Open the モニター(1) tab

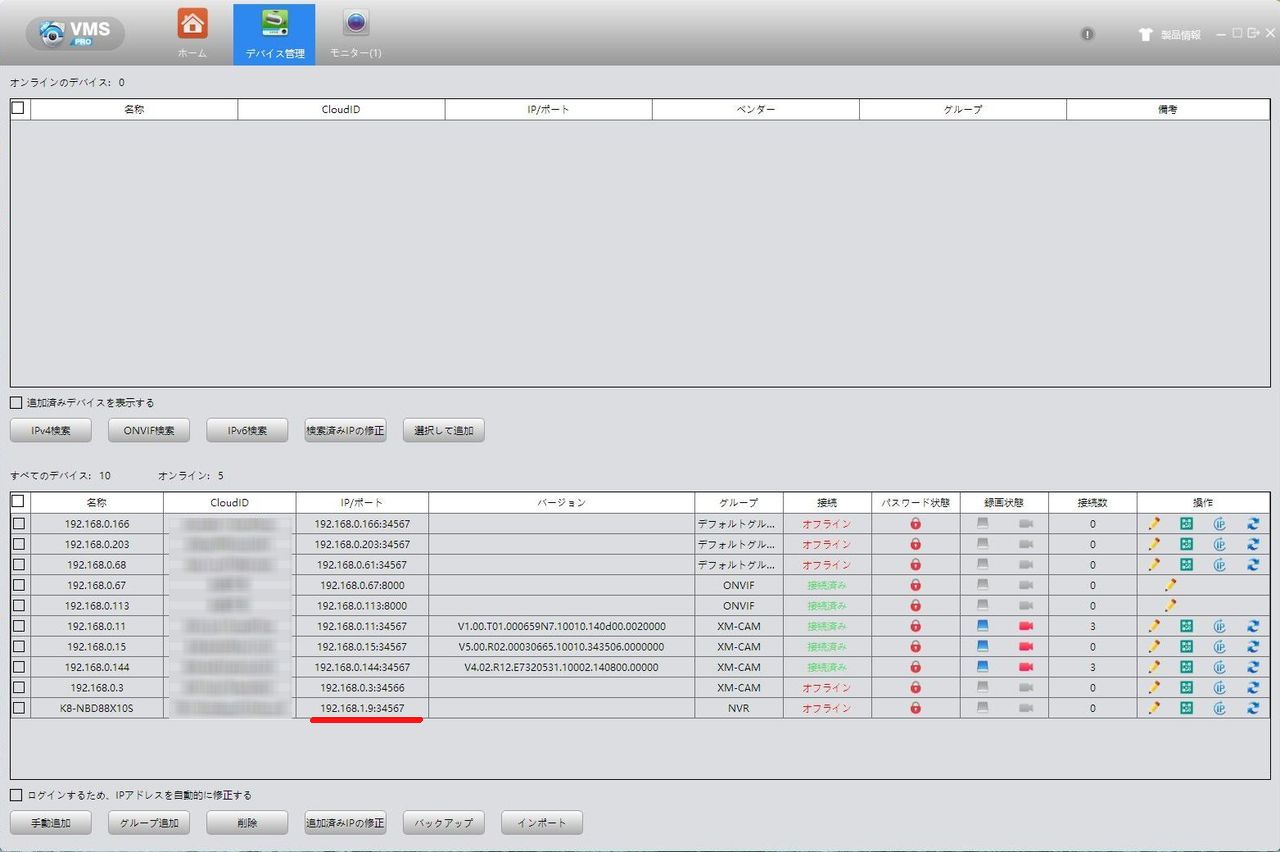356,33
